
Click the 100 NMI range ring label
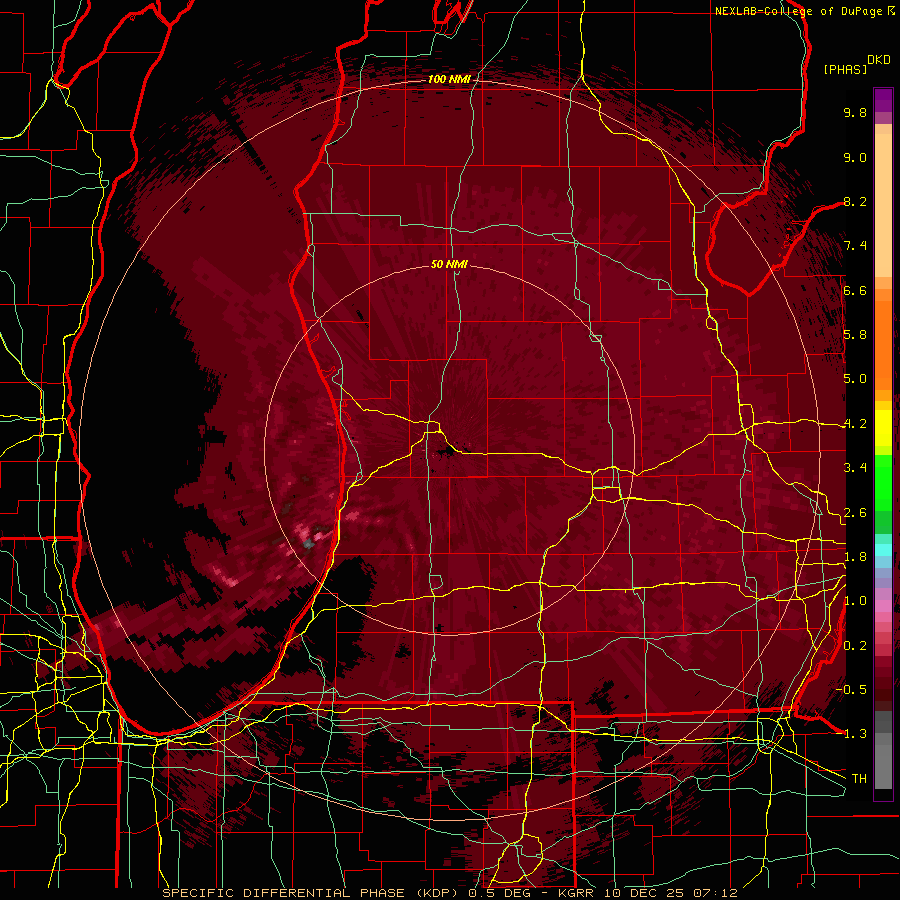[x=449, y=79]
